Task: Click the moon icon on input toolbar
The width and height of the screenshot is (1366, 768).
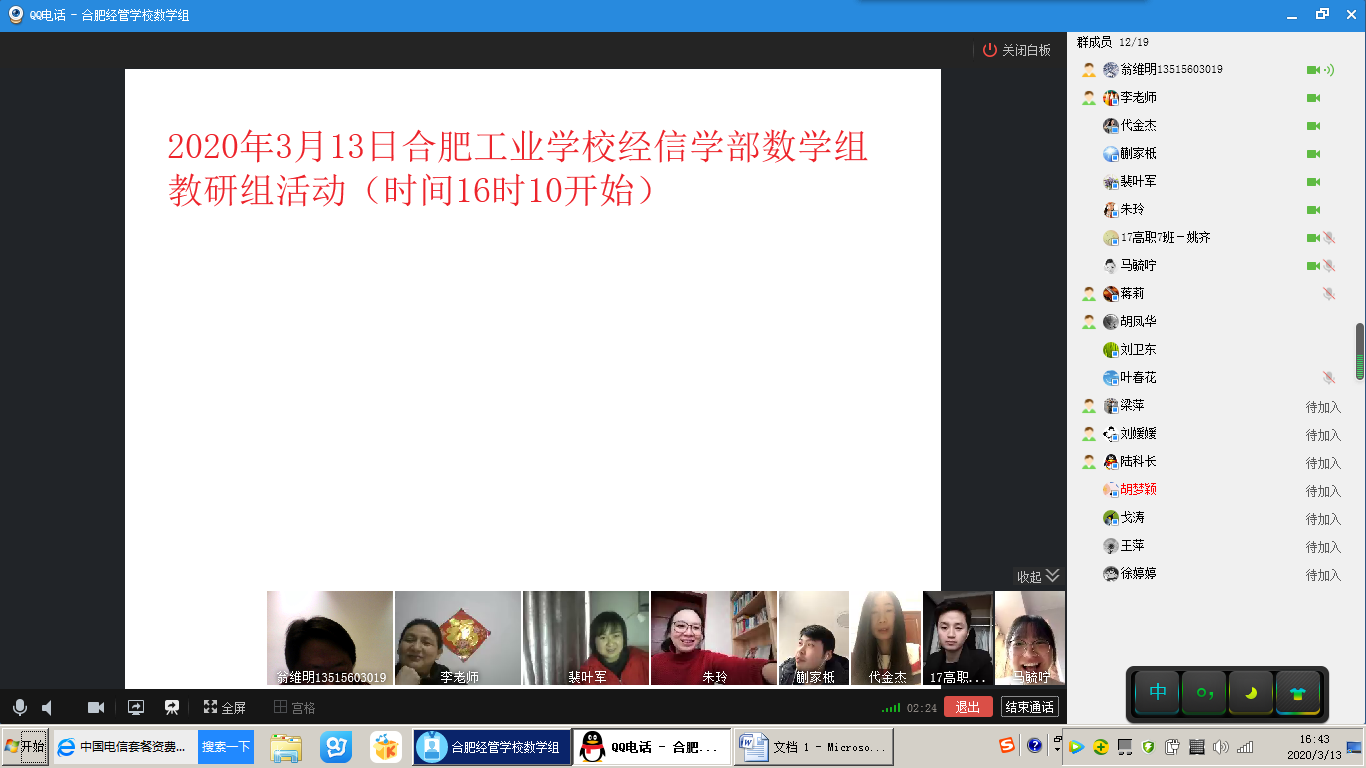Action: coord(1250,692)
